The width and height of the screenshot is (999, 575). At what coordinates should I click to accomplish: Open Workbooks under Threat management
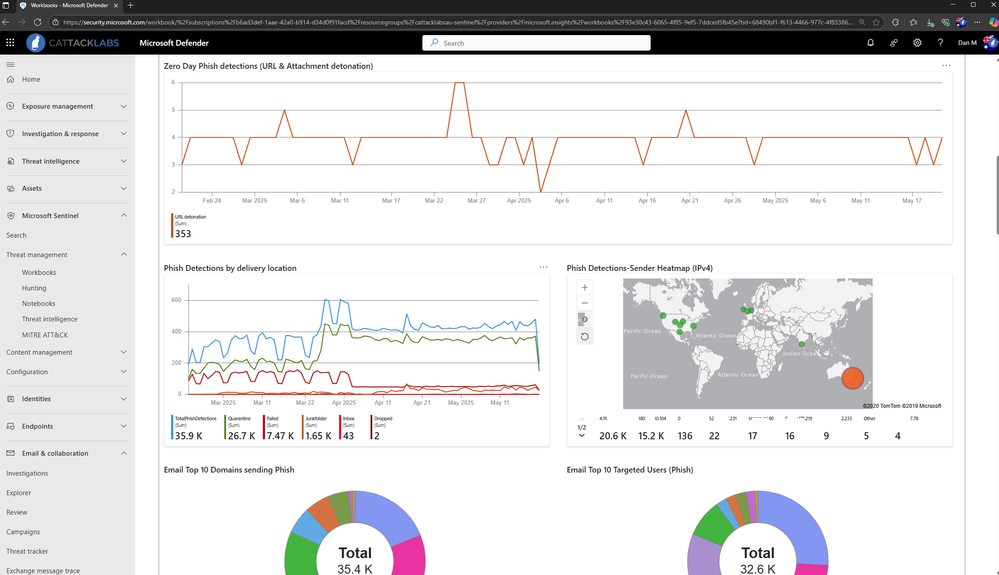point(39,273)
